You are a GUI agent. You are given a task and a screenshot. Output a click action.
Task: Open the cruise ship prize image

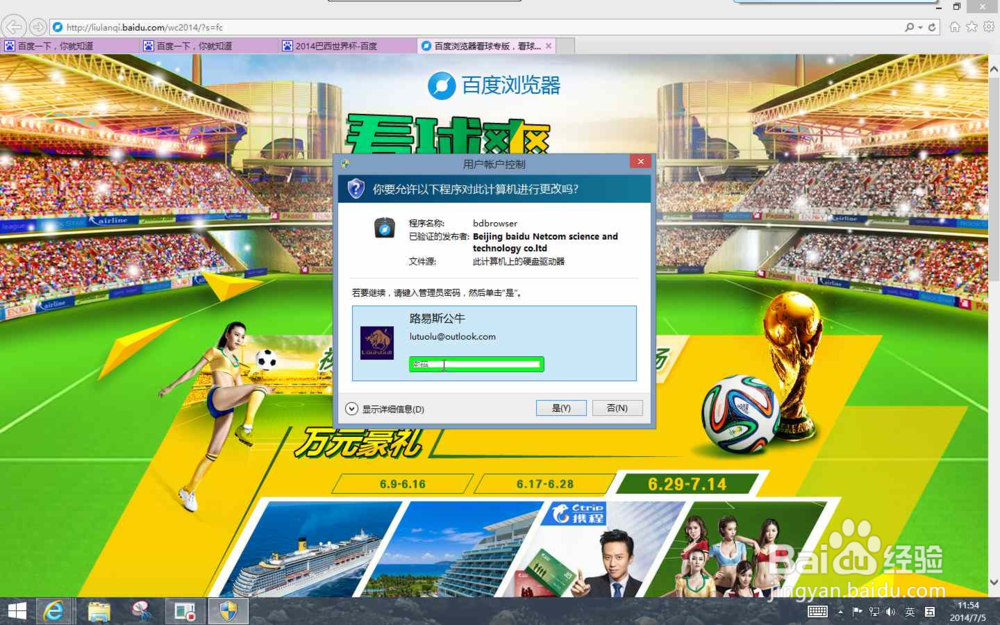coord(312,549)
